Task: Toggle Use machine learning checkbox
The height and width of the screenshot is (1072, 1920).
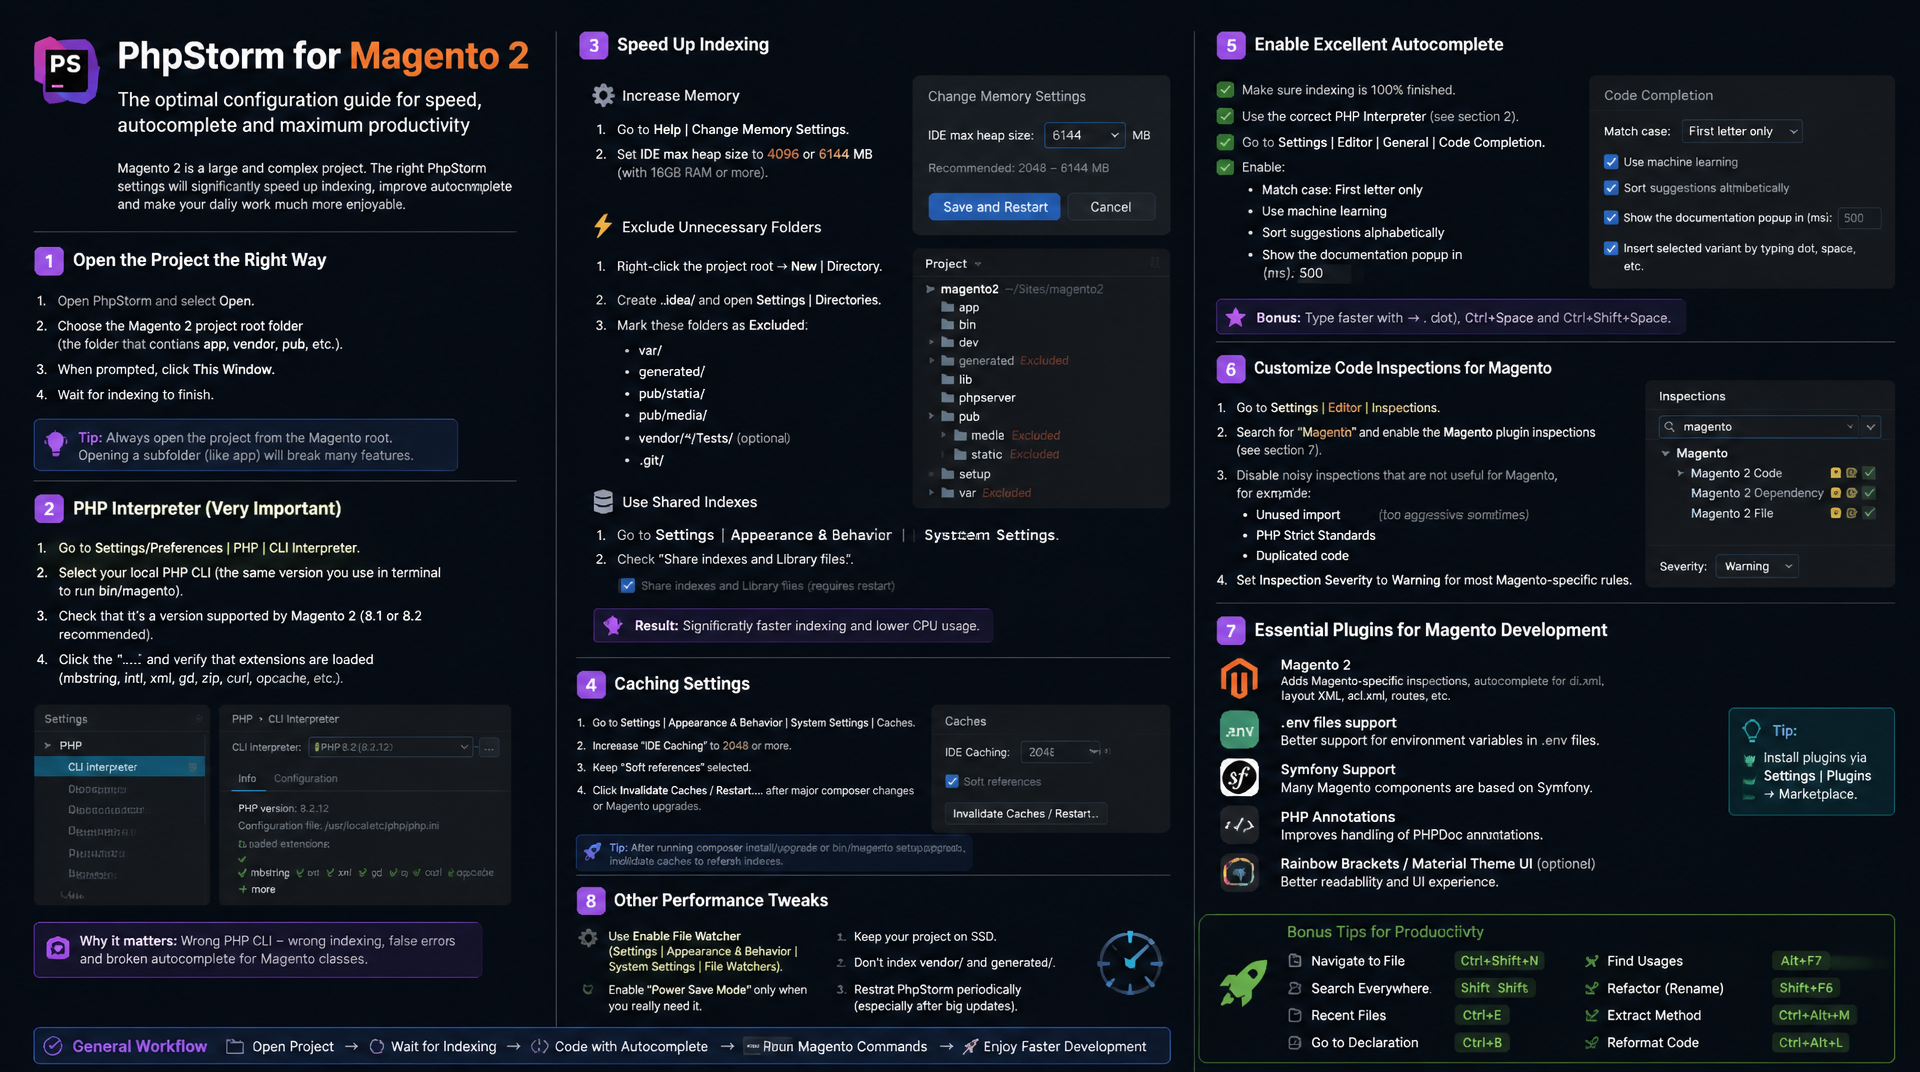Action: click(x=1611, y=161)
